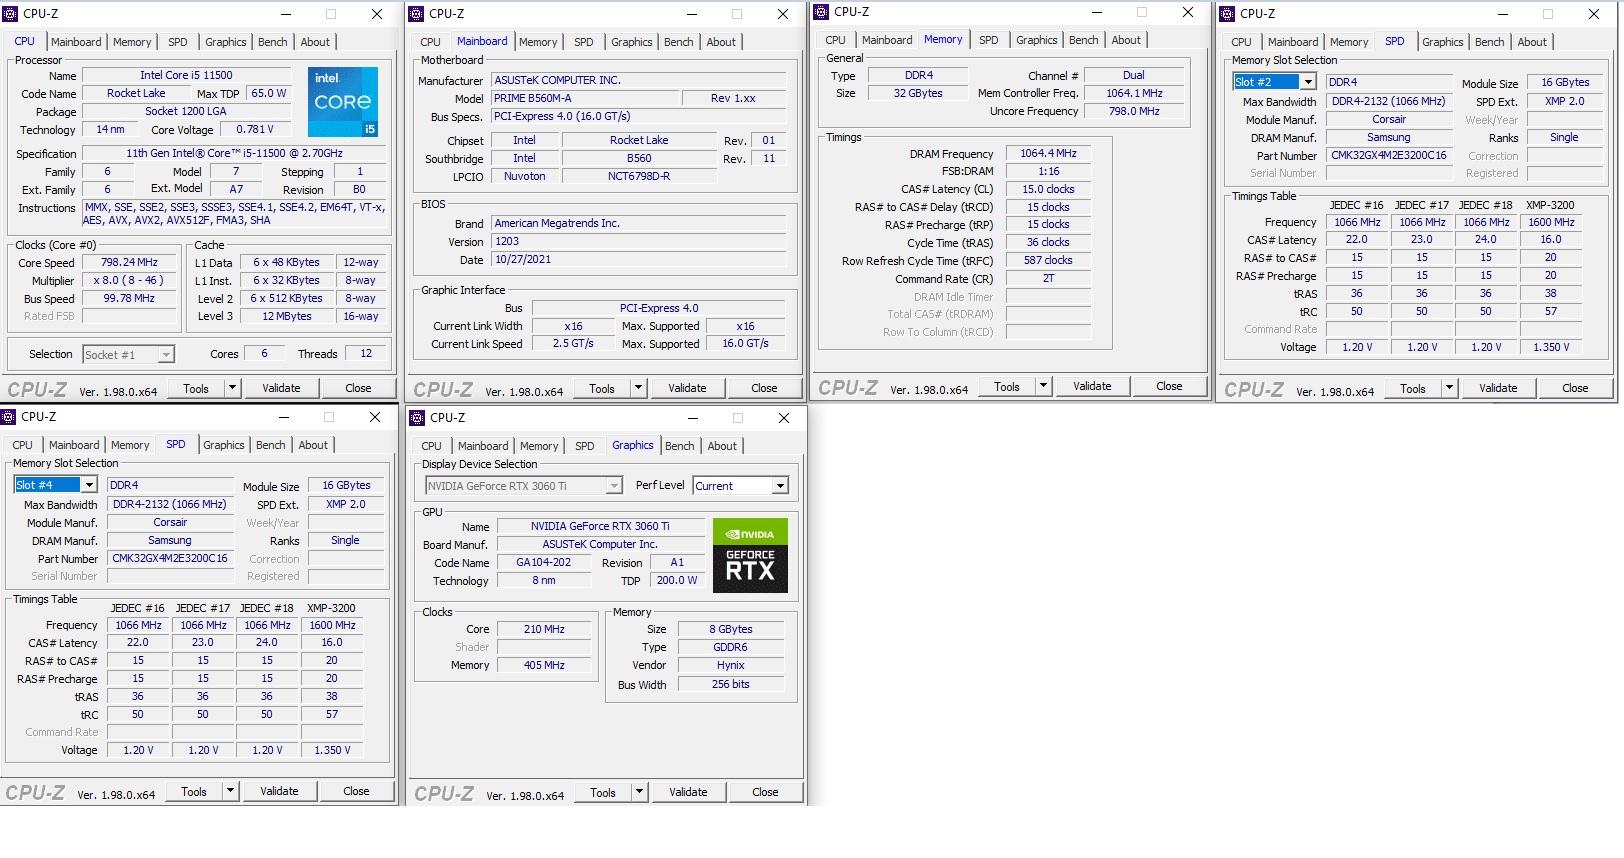
Task: Open the Slot #4 memory slot dropdown
Action: tap(88, 485)
